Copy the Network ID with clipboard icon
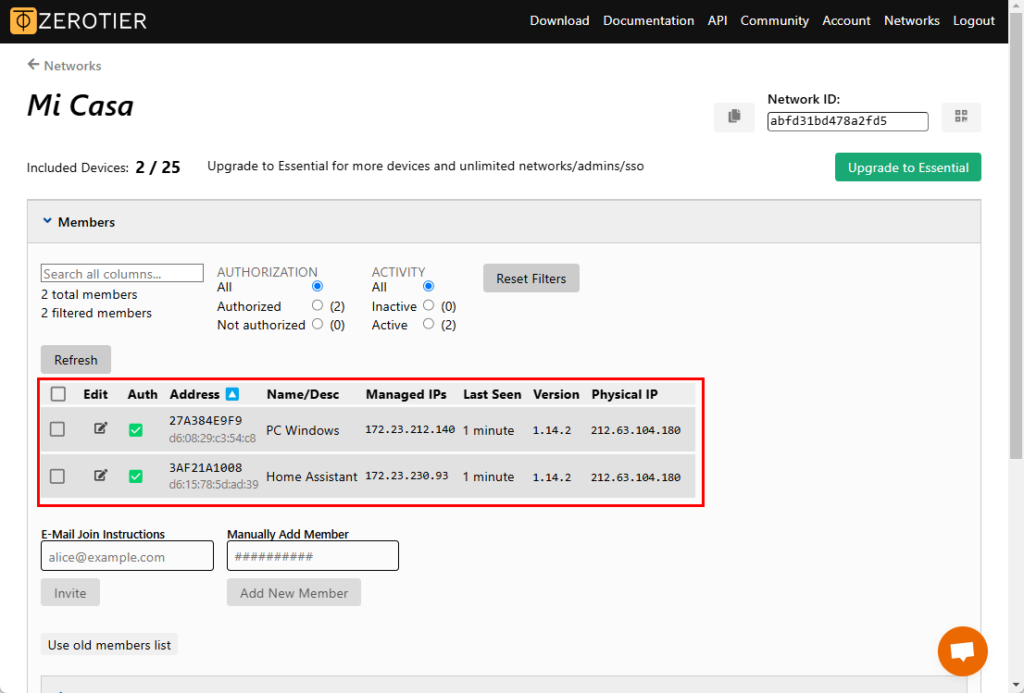The width and height of the screenshot is (1024, 693). point(734,117)
